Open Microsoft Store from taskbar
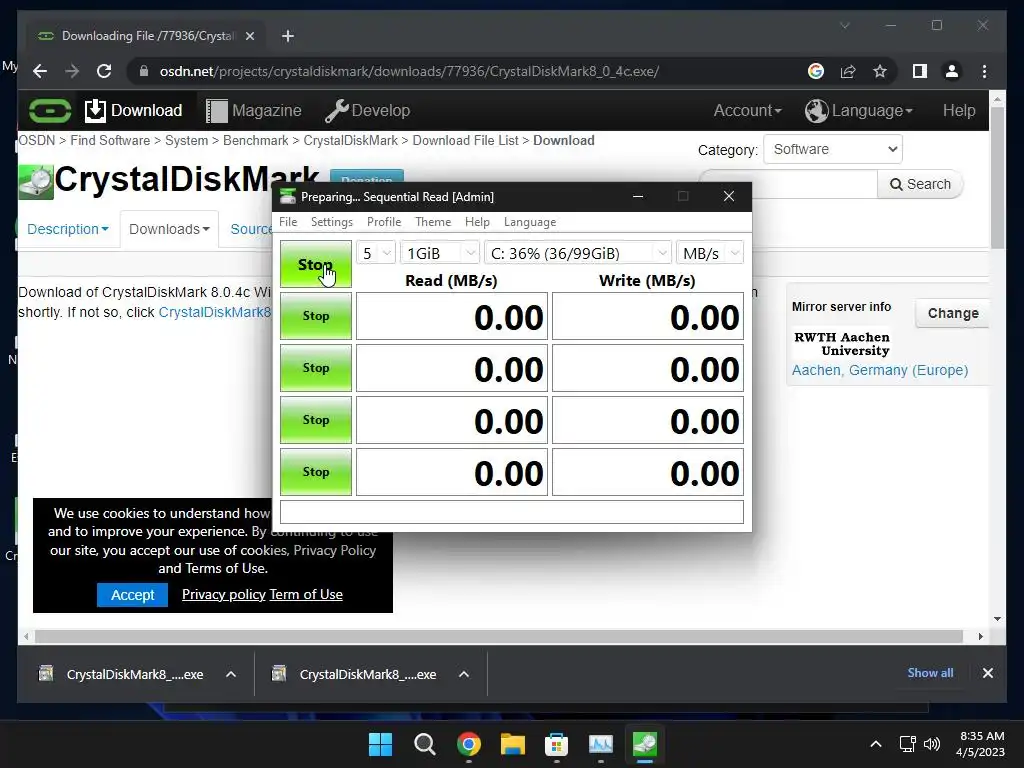This screenshot has width=1024, height=768. tap(556, 744)
